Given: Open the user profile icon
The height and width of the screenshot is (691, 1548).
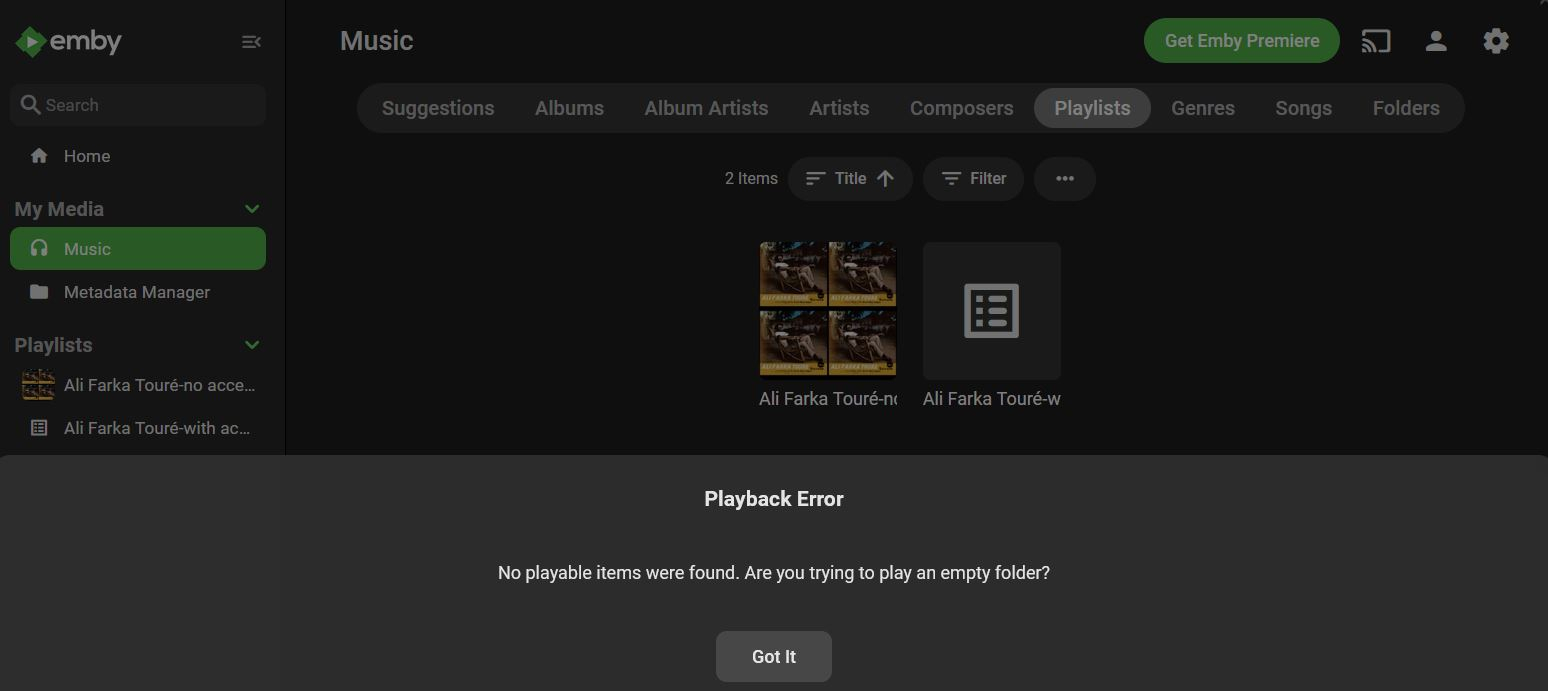Looking at the screenshot, I should click(x=1436, y=41).
